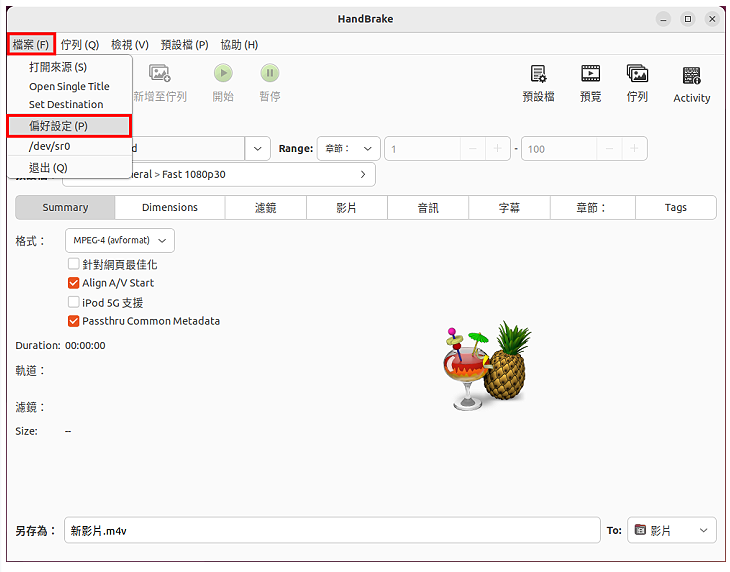Click the HandBrake cocktail and pineapple logo
Image resolution: width=730 pixels, height=572 pixels.
tap(487, 366)
